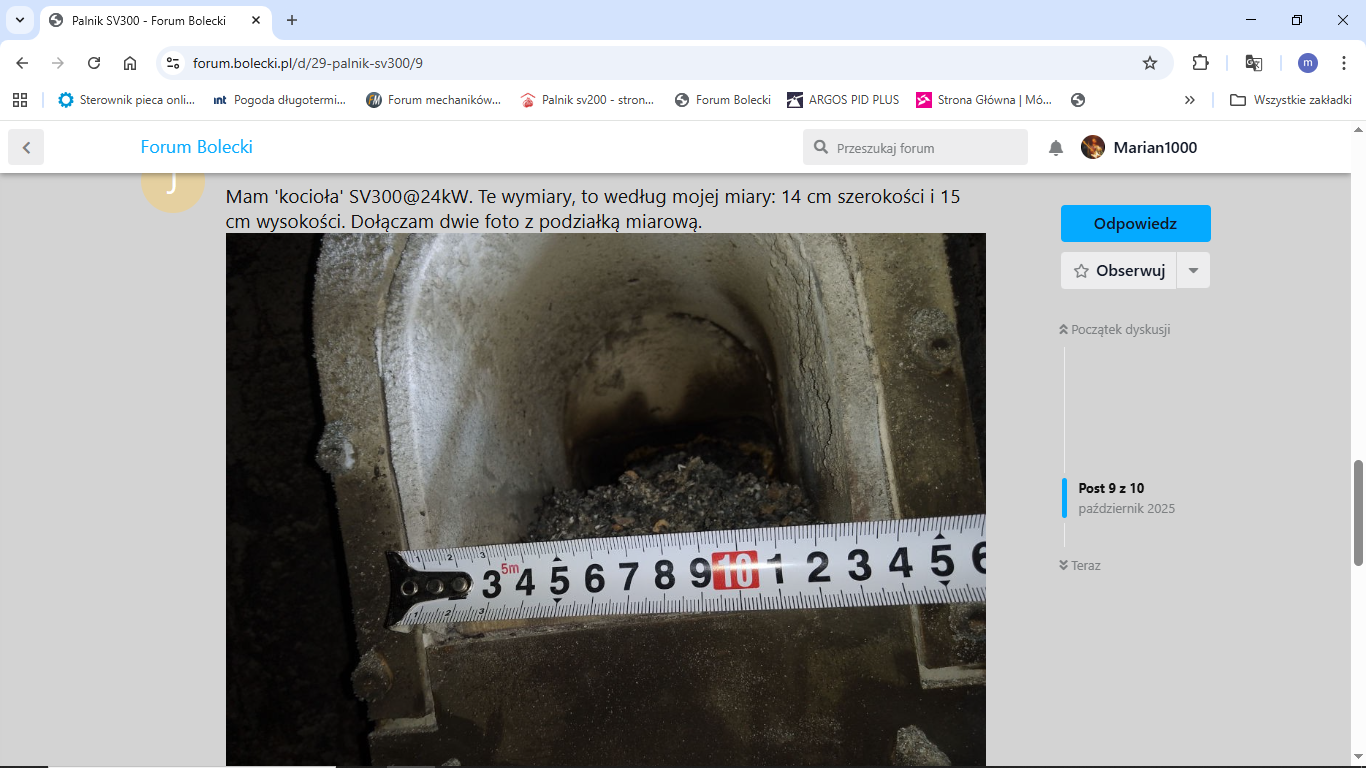Open Chrome three-dot menu
Image resolution: width=1366 pixels, height=768 pixels.
point(1344,63)
